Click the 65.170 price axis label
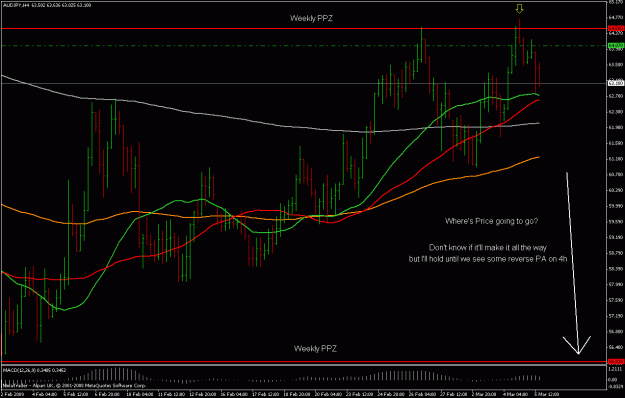The width and height of the screenshot is (625, 398). (x=617, y=2)
